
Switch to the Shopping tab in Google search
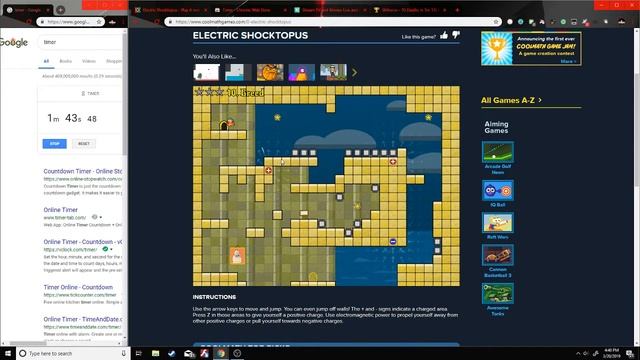[114, 61]
